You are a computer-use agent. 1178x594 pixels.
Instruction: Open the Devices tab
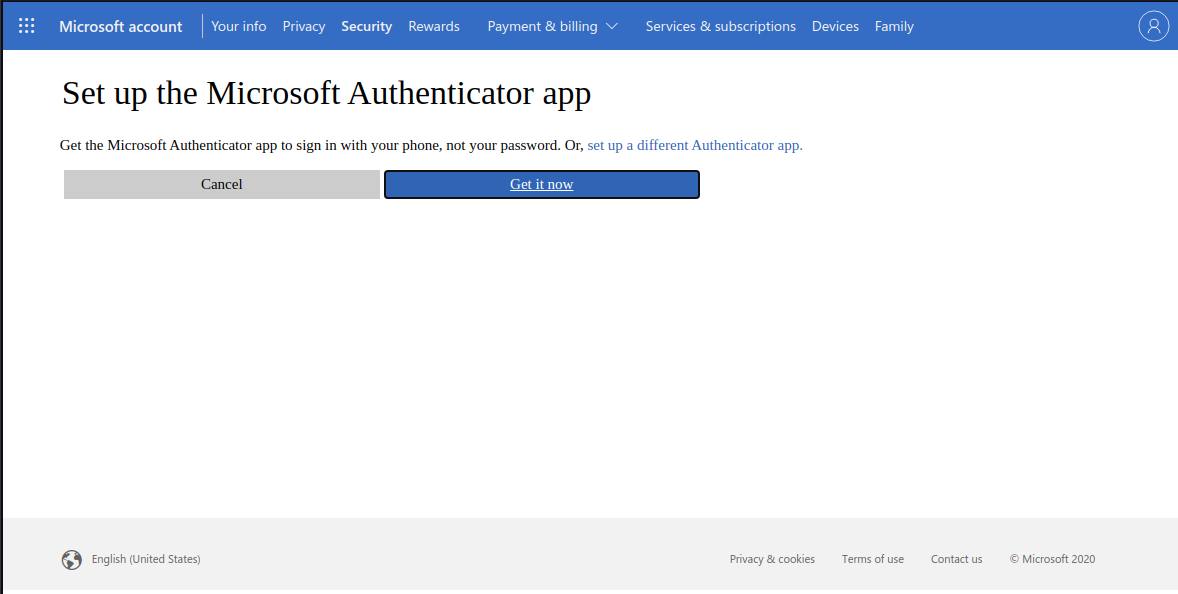[x=835, y=26]
